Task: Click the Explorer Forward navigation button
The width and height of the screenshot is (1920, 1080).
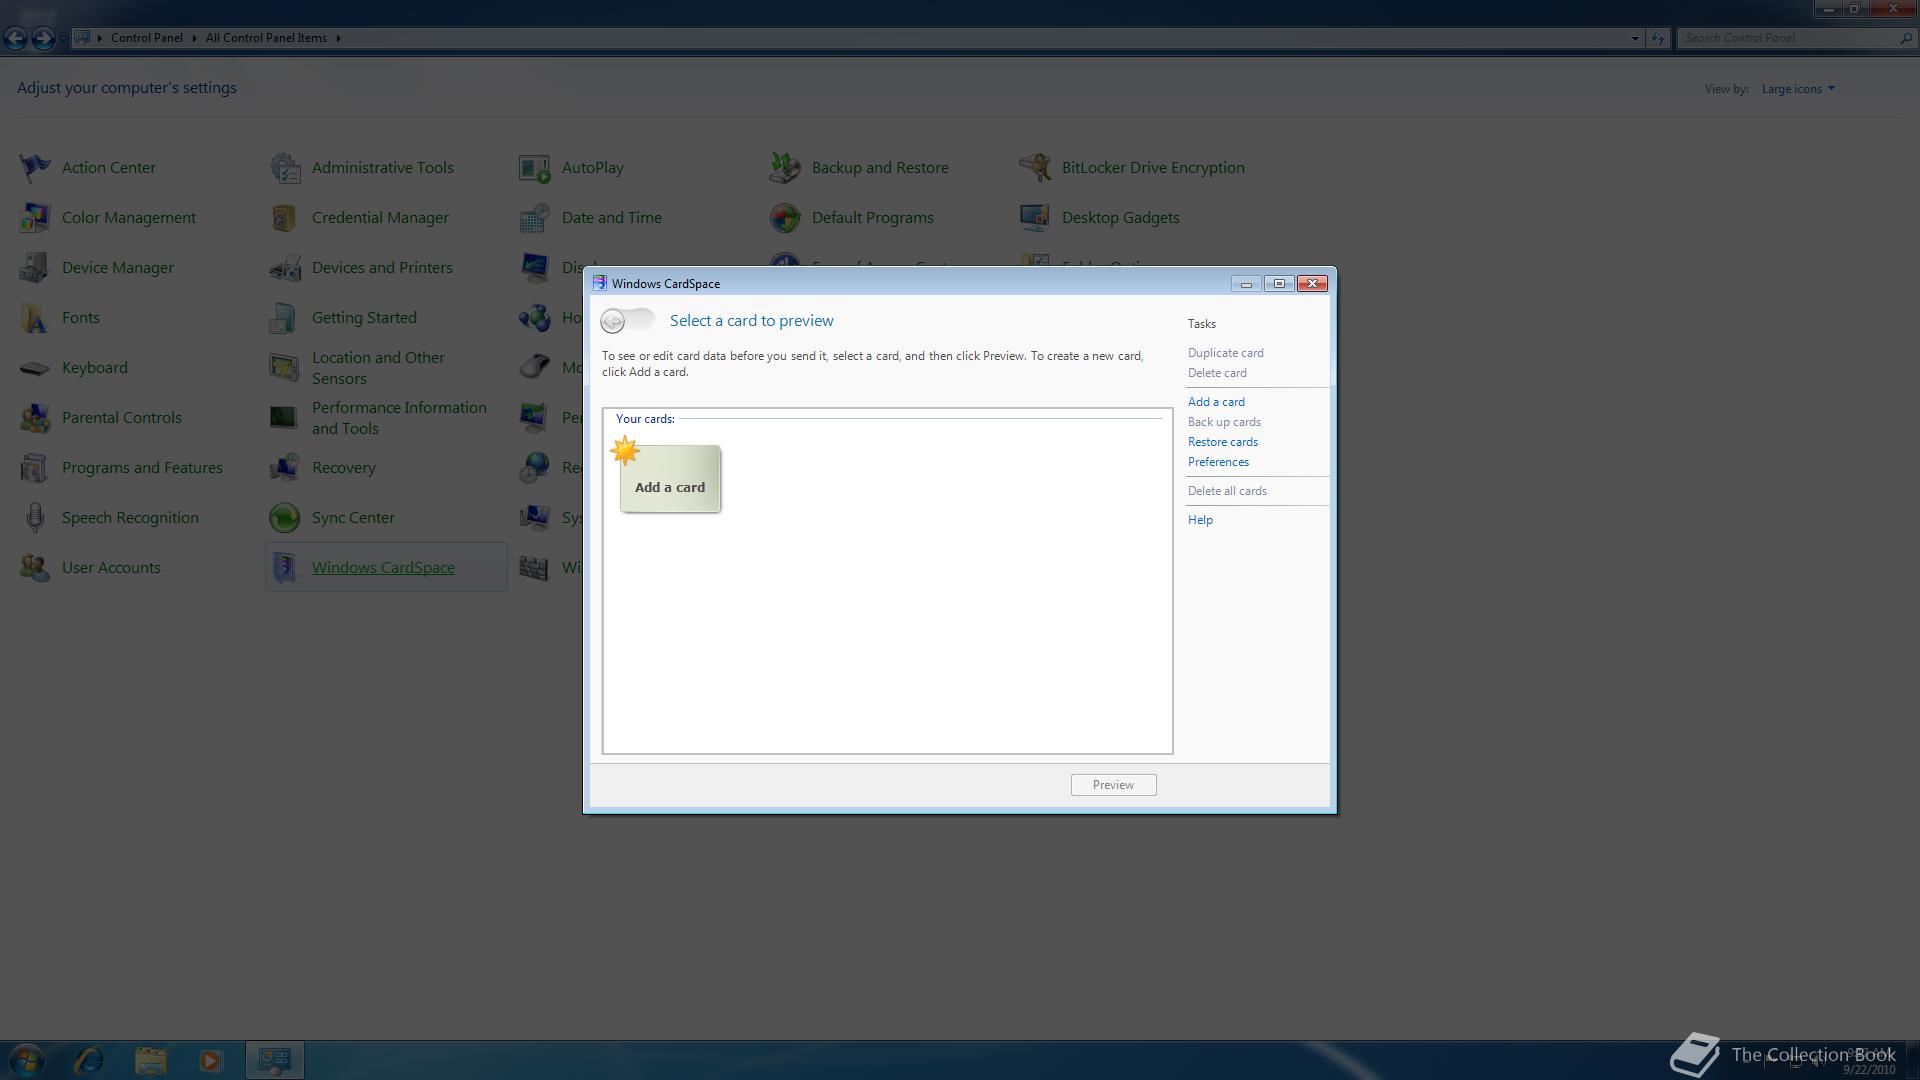Action: [43, 38]
